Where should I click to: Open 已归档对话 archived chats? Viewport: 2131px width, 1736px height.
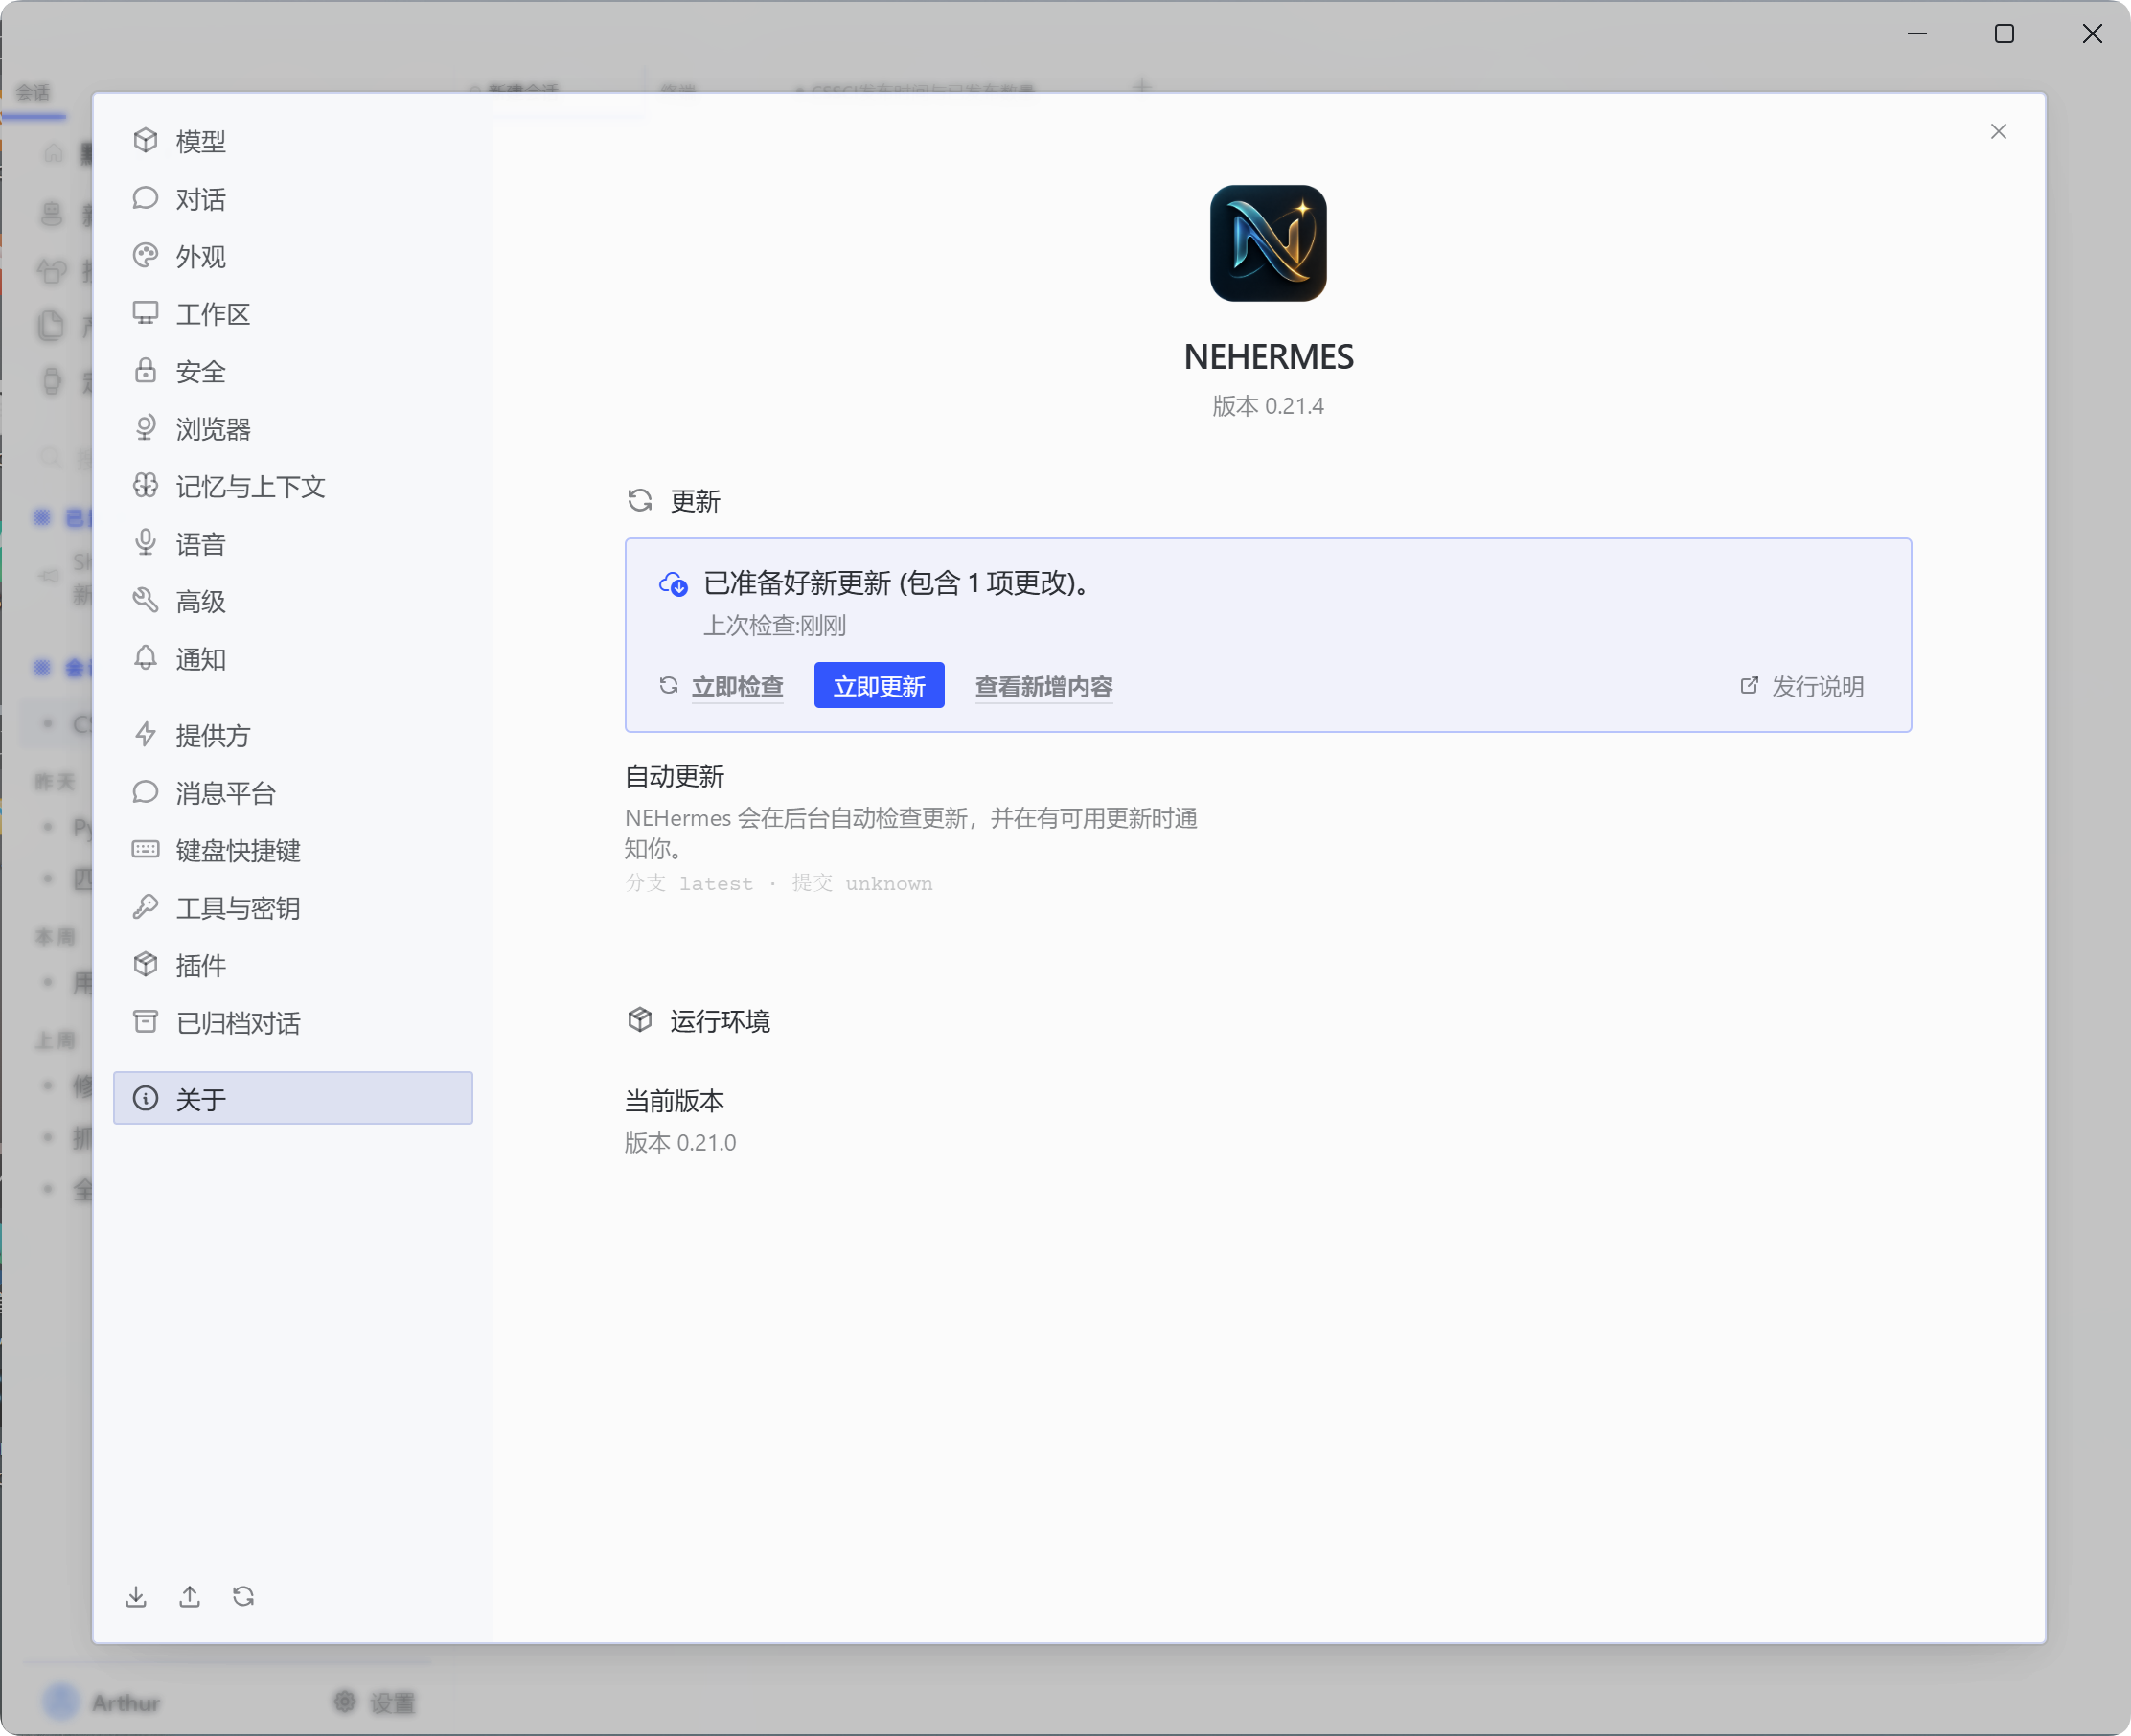pos(292,1023)
